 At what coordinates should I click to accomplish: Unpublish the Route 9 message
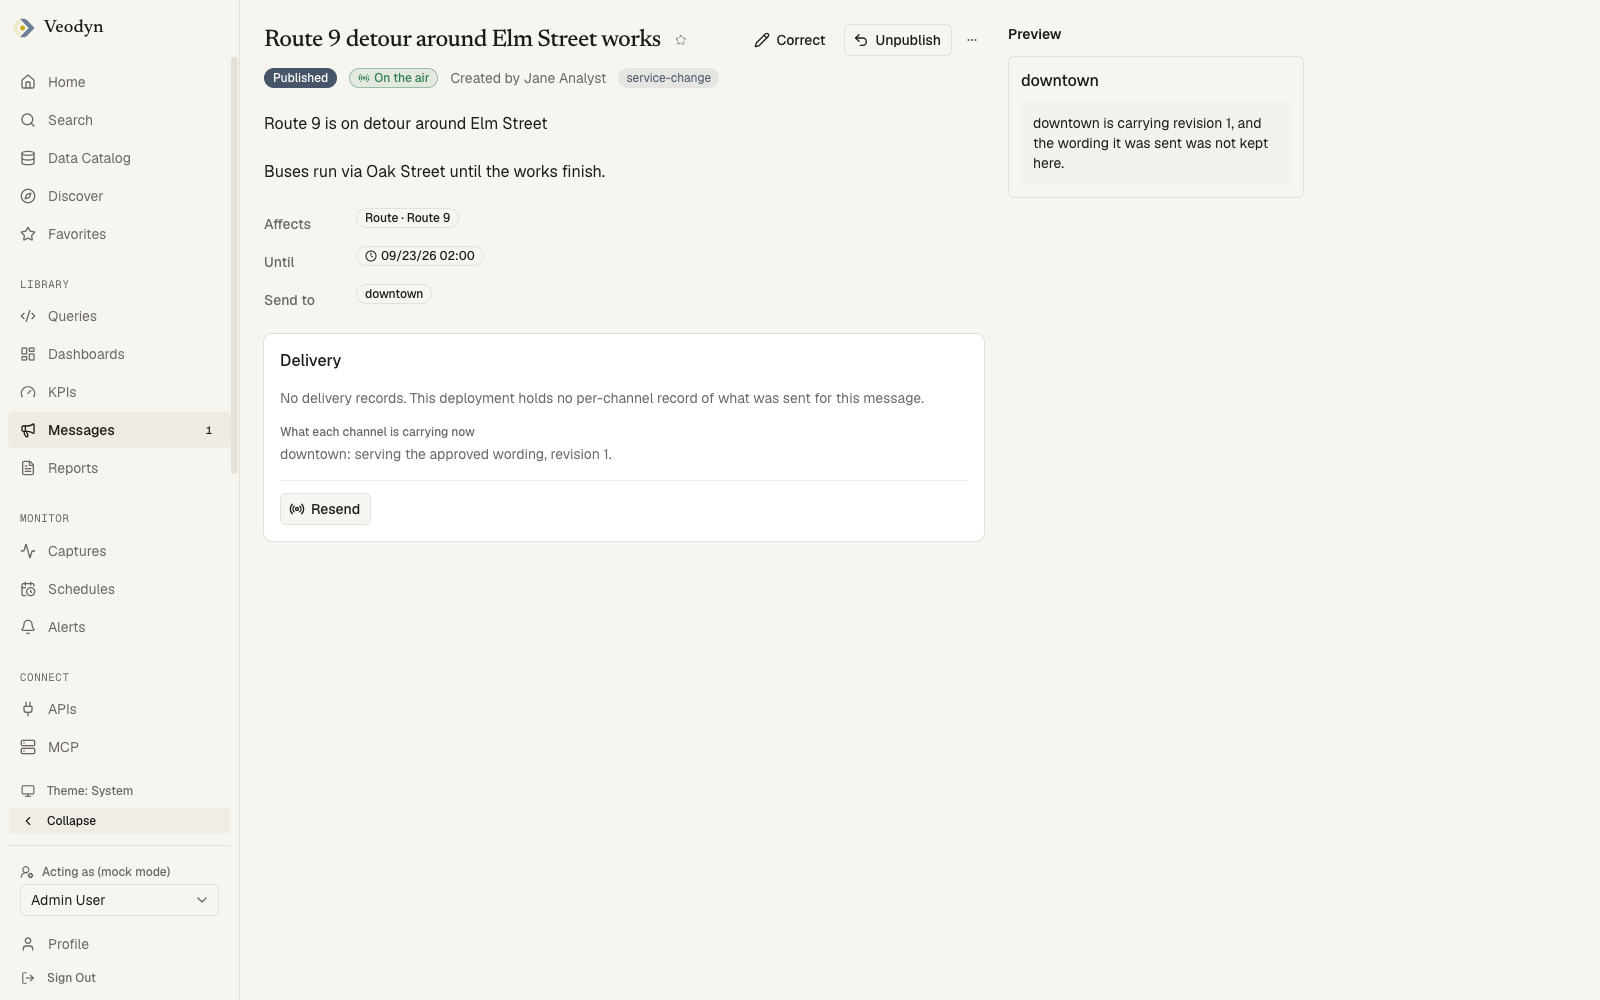898,40
